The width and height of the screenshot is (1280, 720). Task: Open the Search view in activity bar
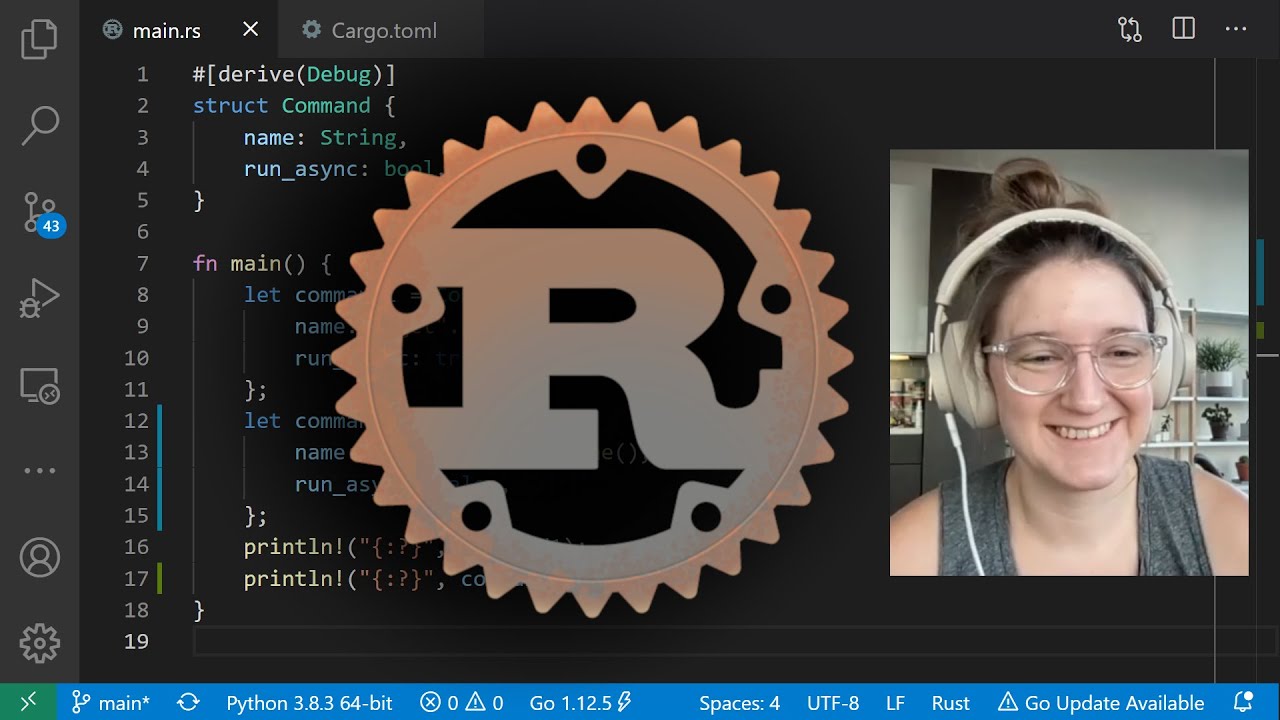[x=40, y=124]
